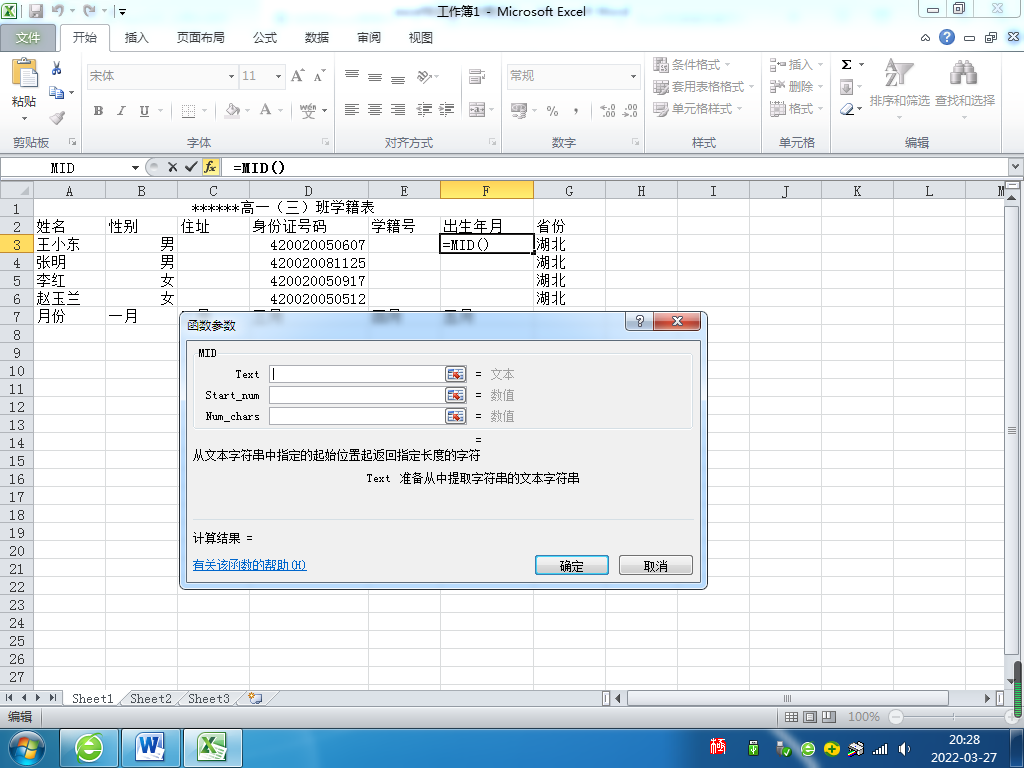Click the Merge and Center icon
The width and height of the screenshot is (1024, 768).
click(x=477, y=110)
